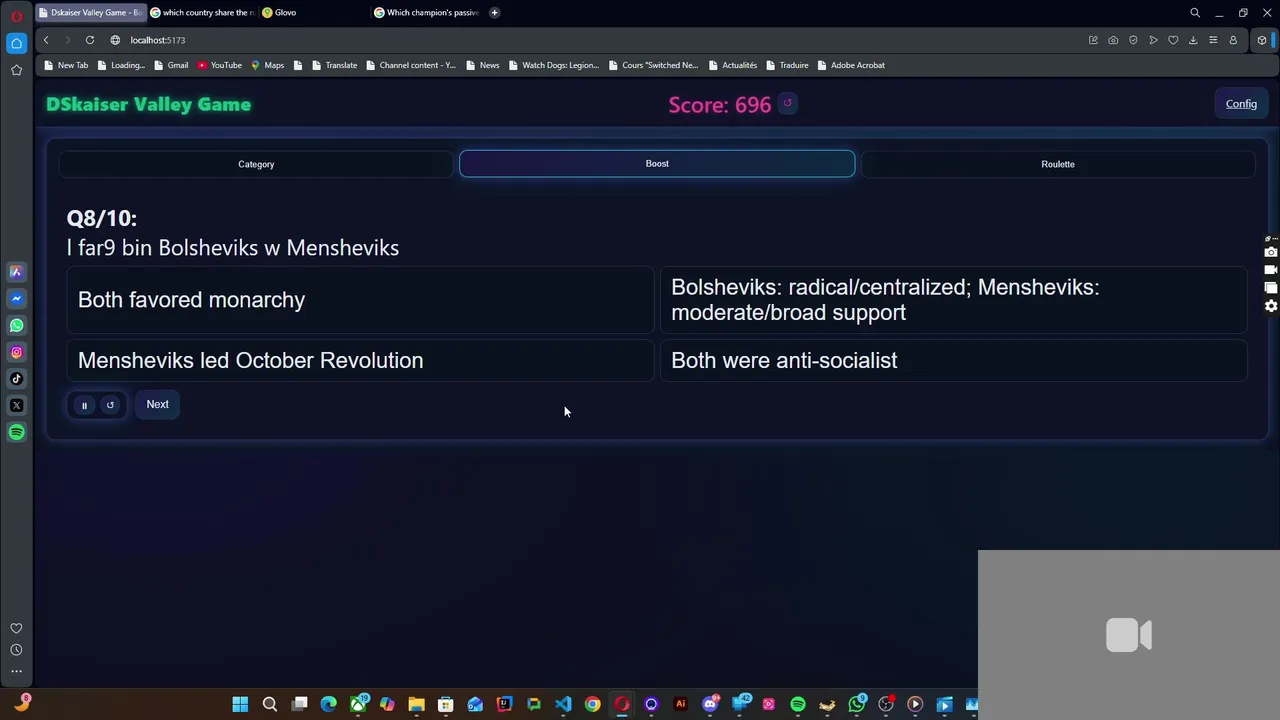Open WhatsApp in Opera sidebar
1280x720 pixels.
(16, 325)
